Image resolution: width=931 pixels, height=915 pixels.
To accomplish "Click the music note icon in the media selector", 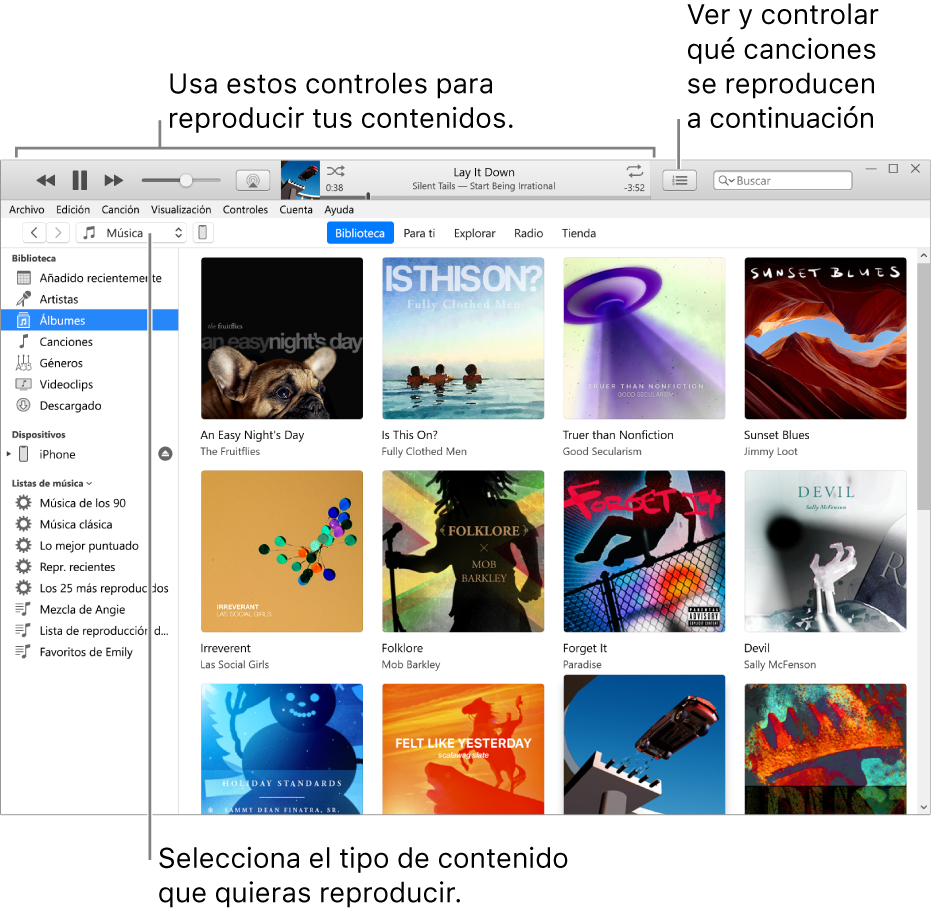I will coord(89,232).
